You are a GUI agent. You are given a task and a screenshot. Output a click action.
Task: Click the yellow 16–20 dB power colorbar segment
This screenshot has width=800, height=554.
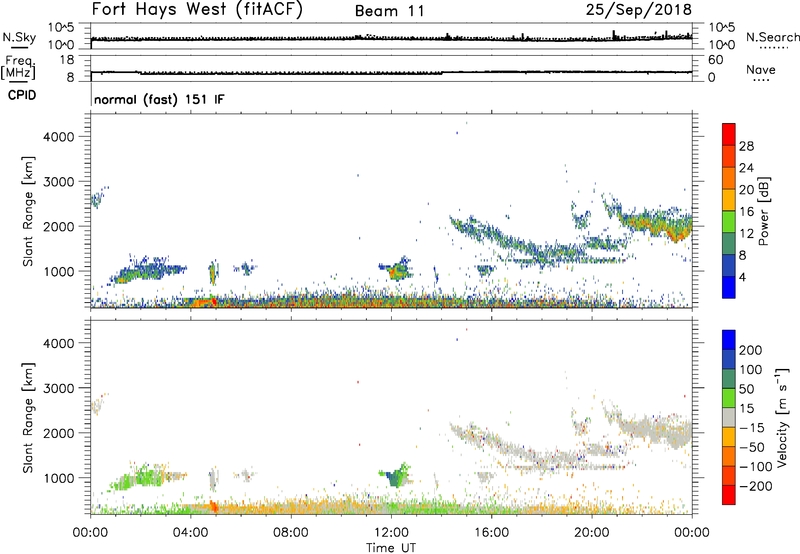(729, 200)
